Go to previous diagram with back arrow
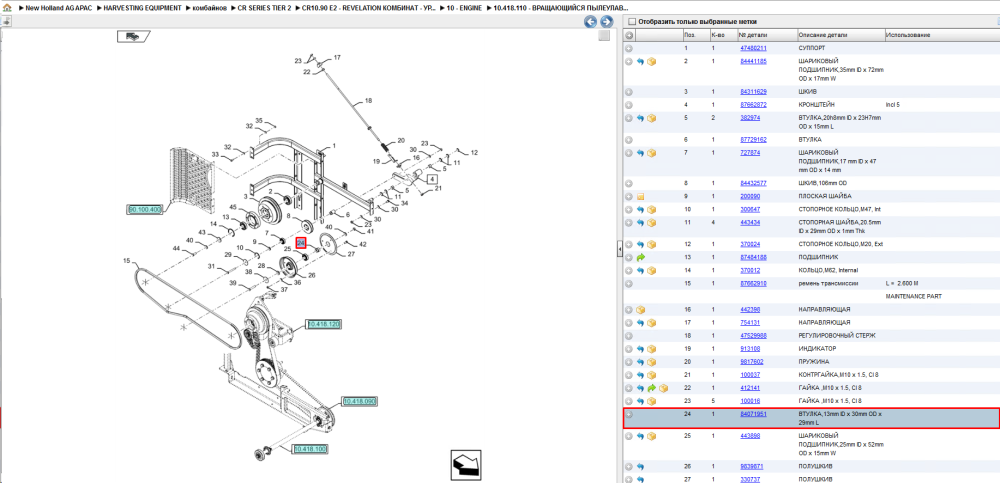Screen dimensions: 1000x483 coord(591,22)
